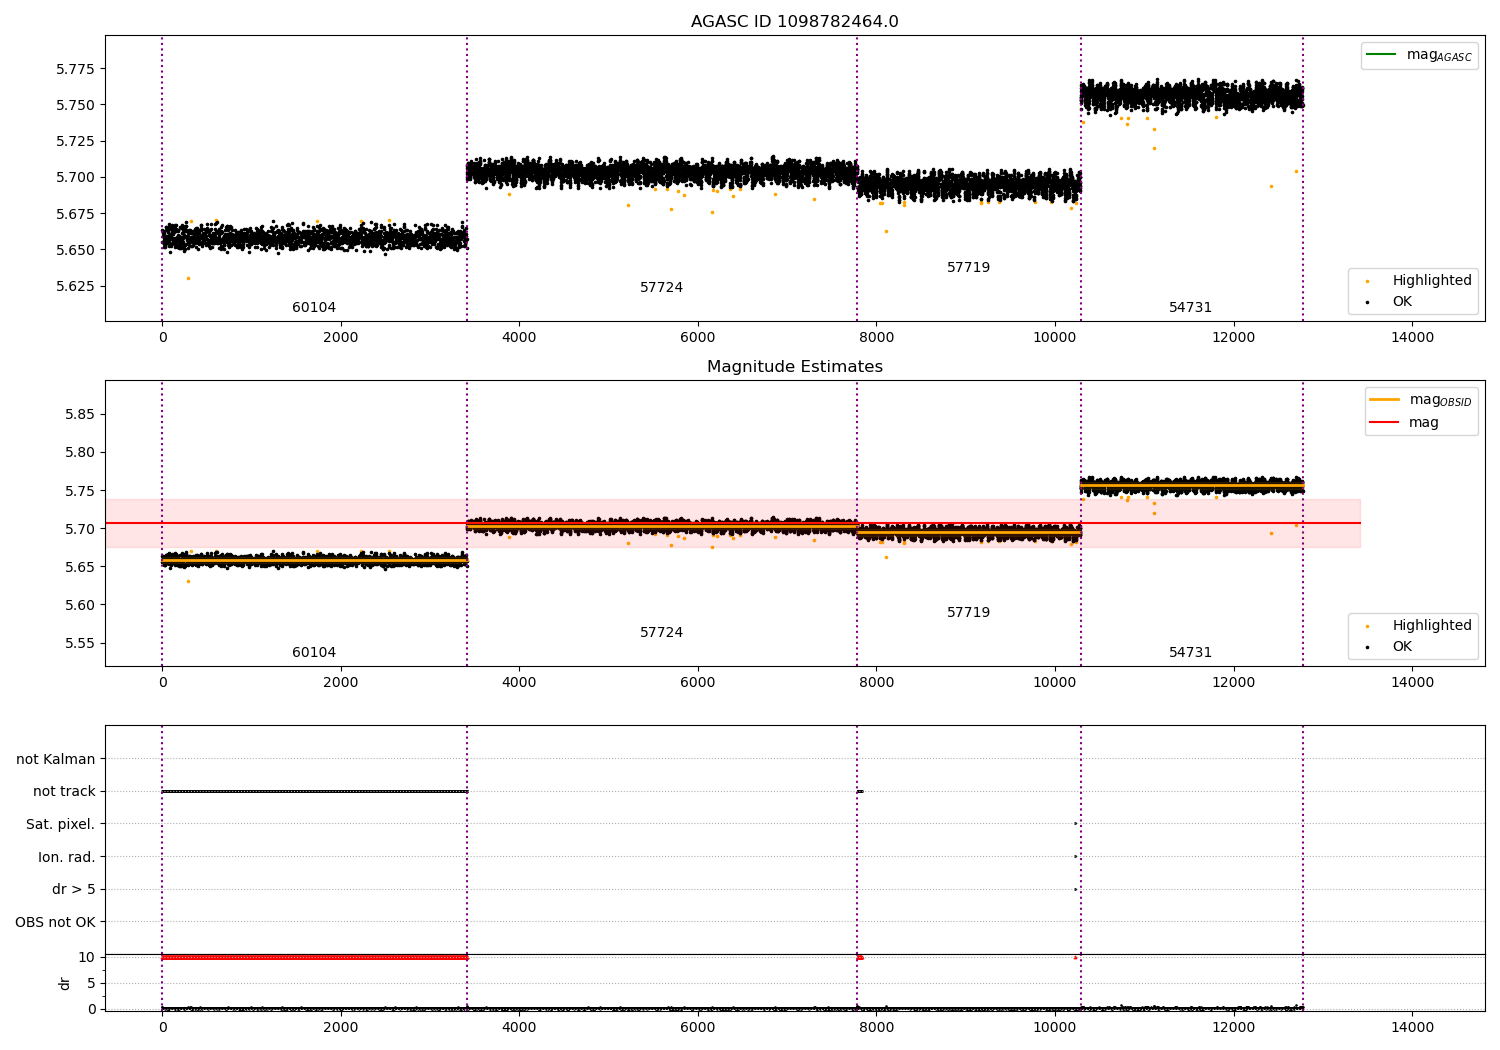Click the 10 tick label on dr axis

[87, 957]
